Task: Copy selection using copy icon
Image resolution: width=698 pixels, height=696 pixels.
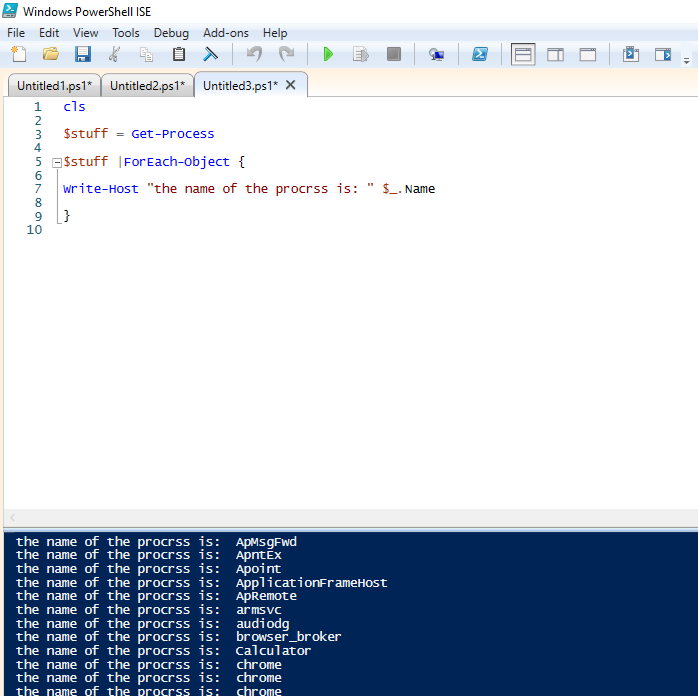Action: click(146, 54)
